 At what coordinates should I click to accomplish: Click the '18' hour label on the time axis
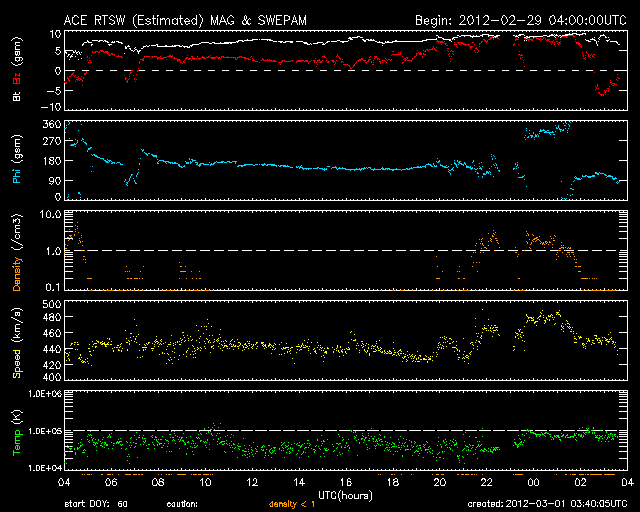point(393,483)
